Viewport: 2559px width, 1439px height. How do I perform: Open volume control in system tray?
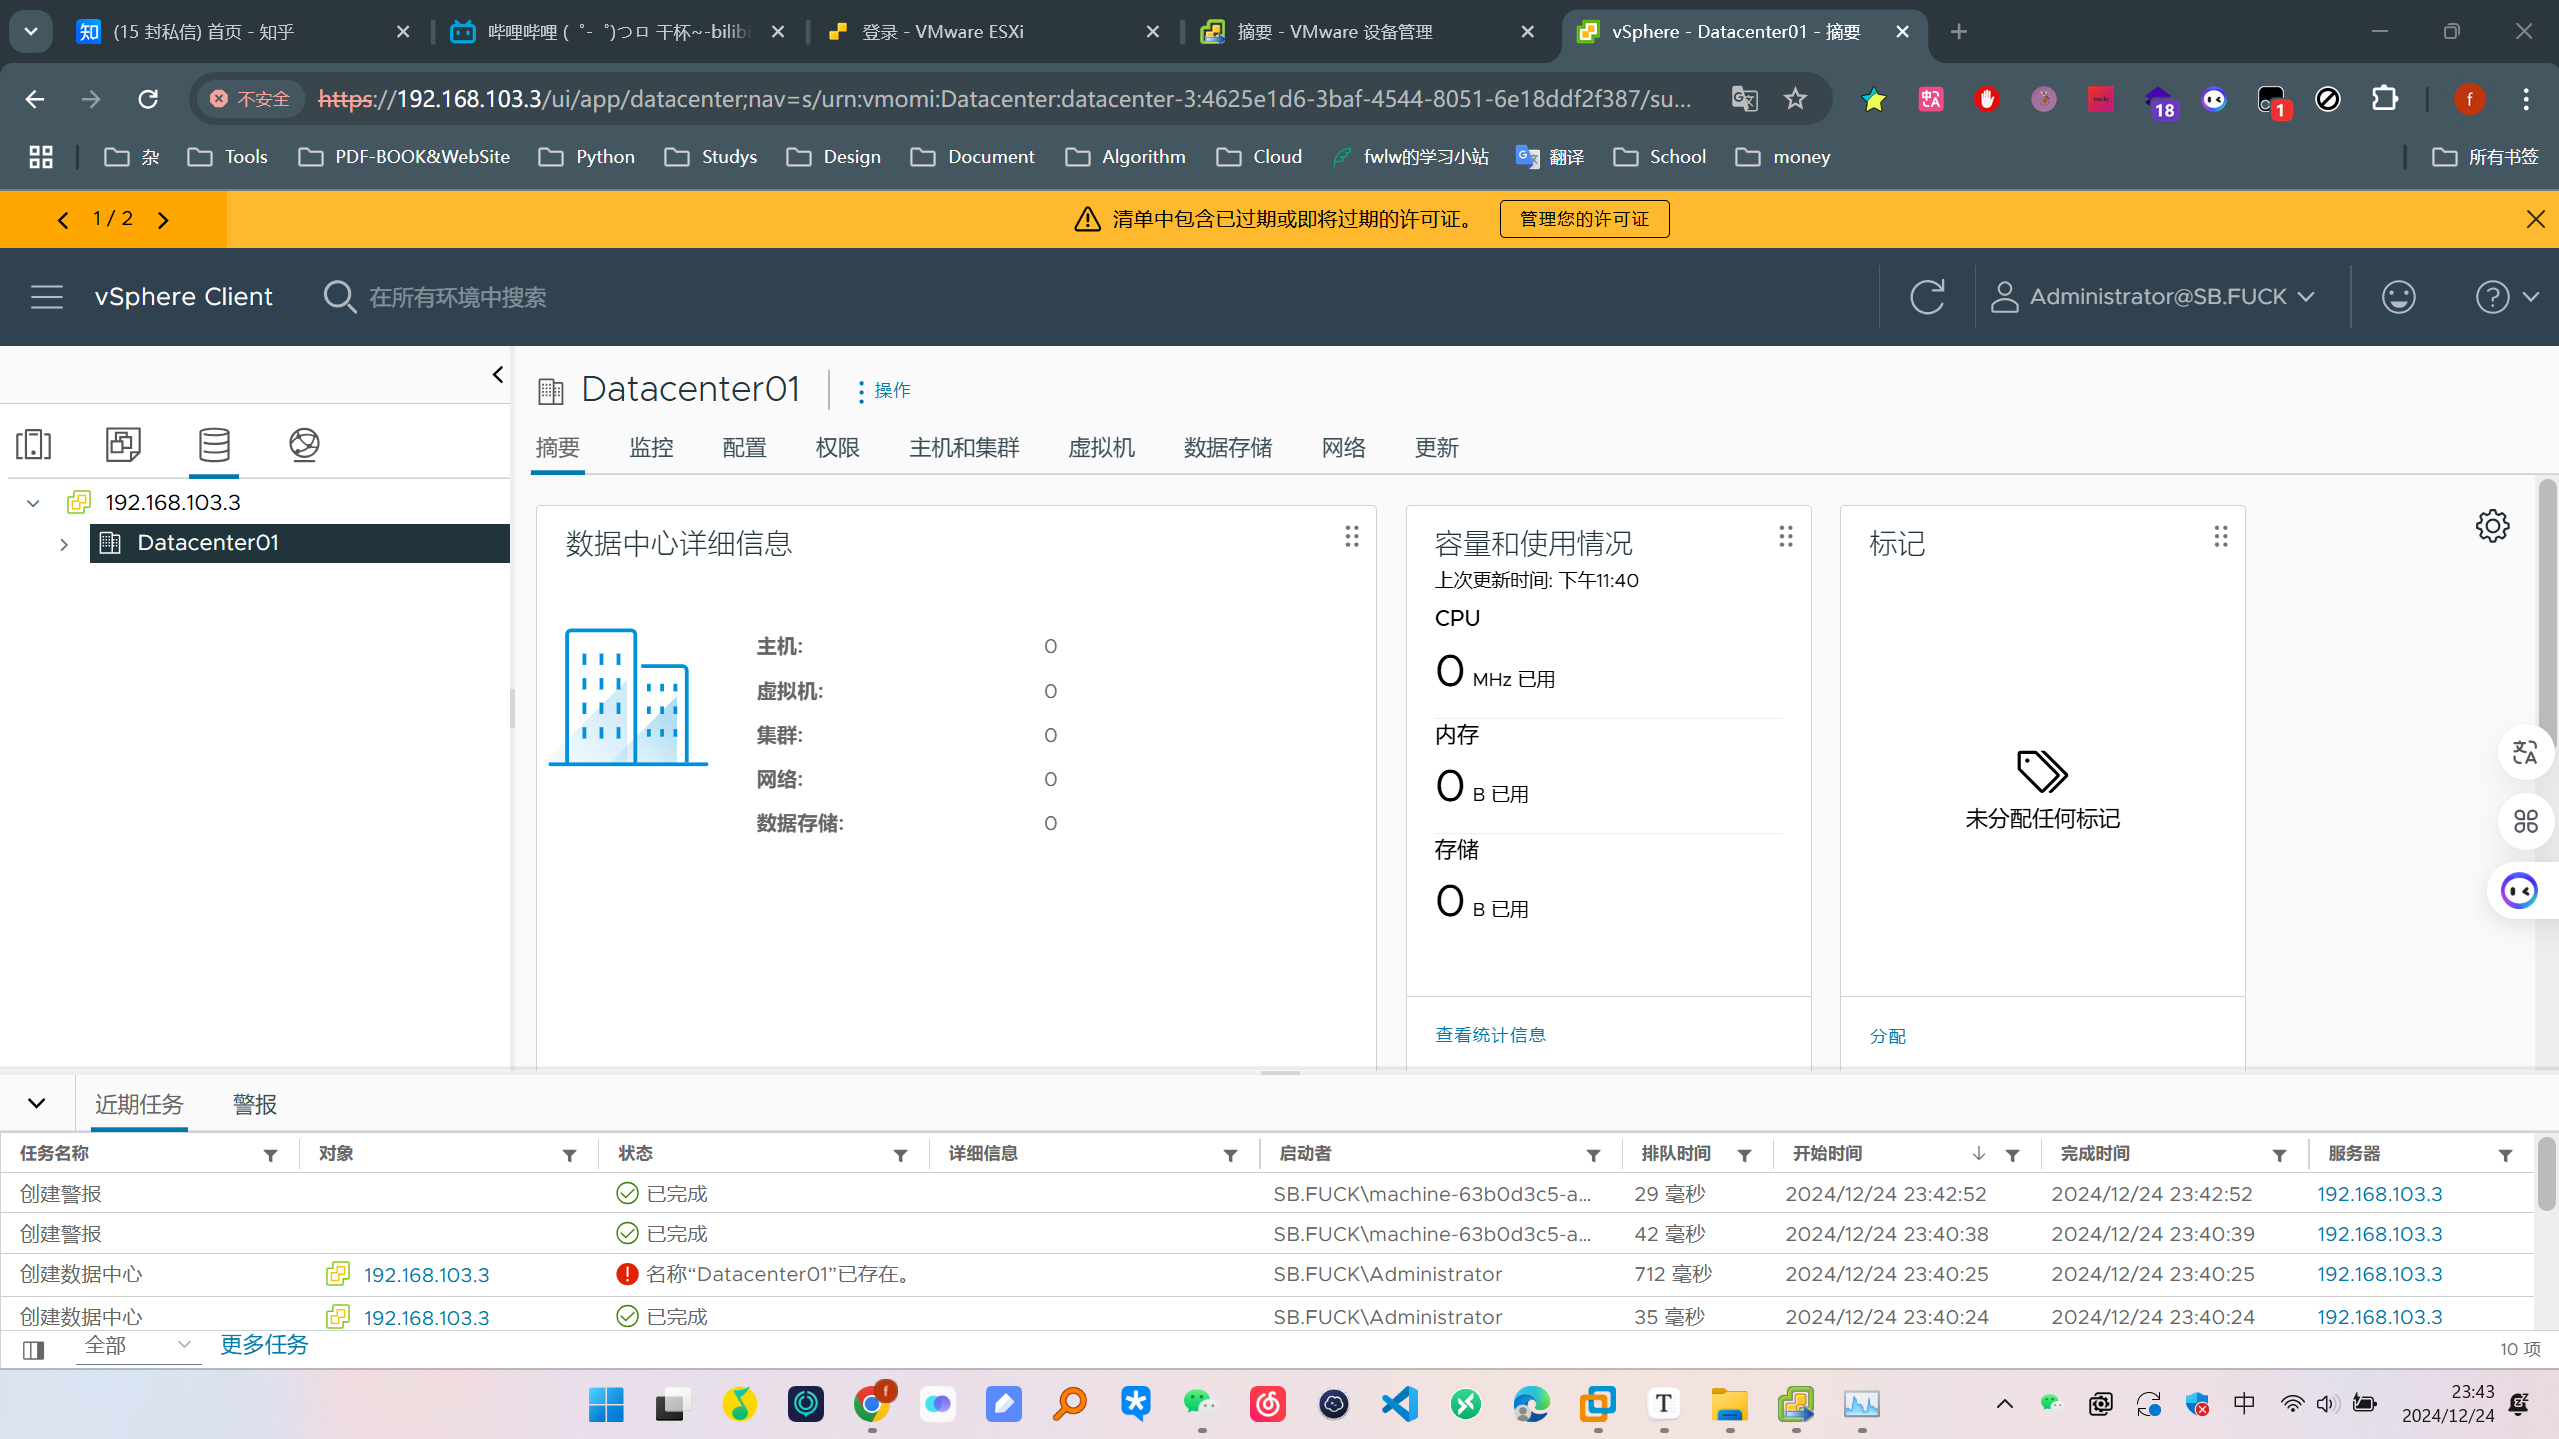point(2326,1405)
